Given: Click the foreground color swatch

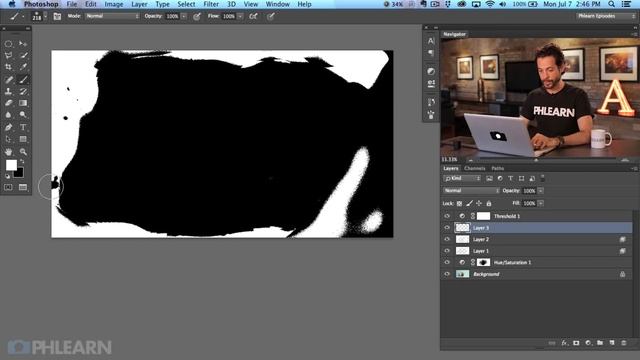Looking at the screenshot, I should tap(11, 165).
